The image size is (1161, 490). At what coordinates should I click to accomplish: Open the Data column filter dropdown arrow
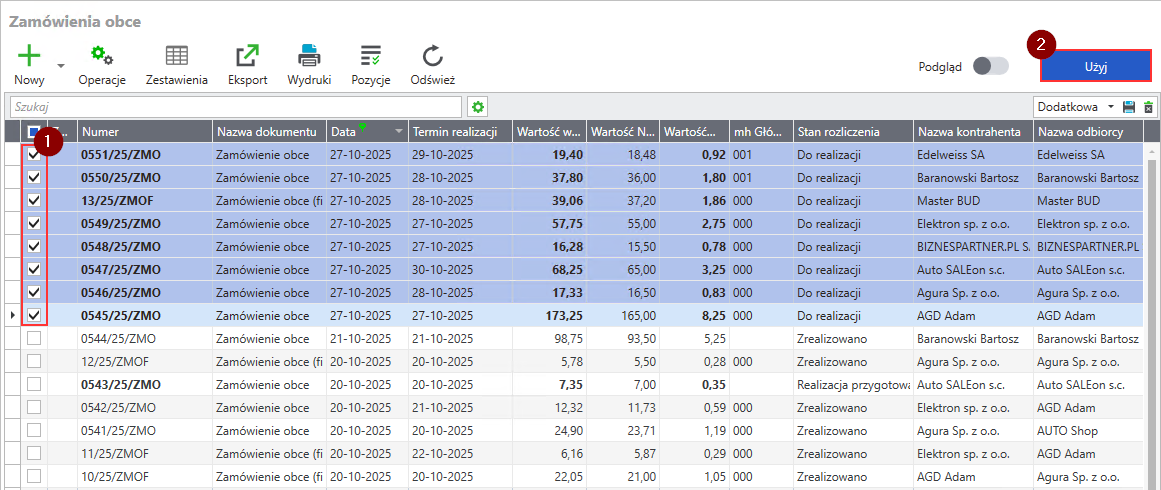pos(399,132)
